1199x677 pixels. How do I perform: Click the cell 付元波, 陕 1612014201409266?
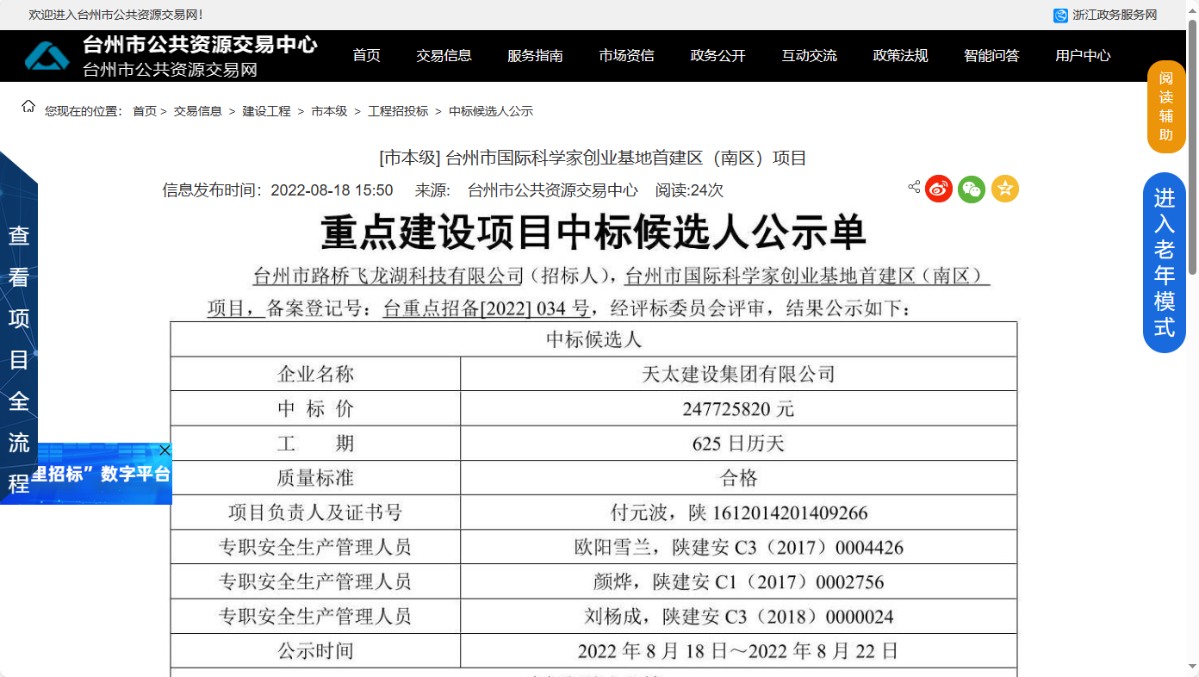point(739,513)
